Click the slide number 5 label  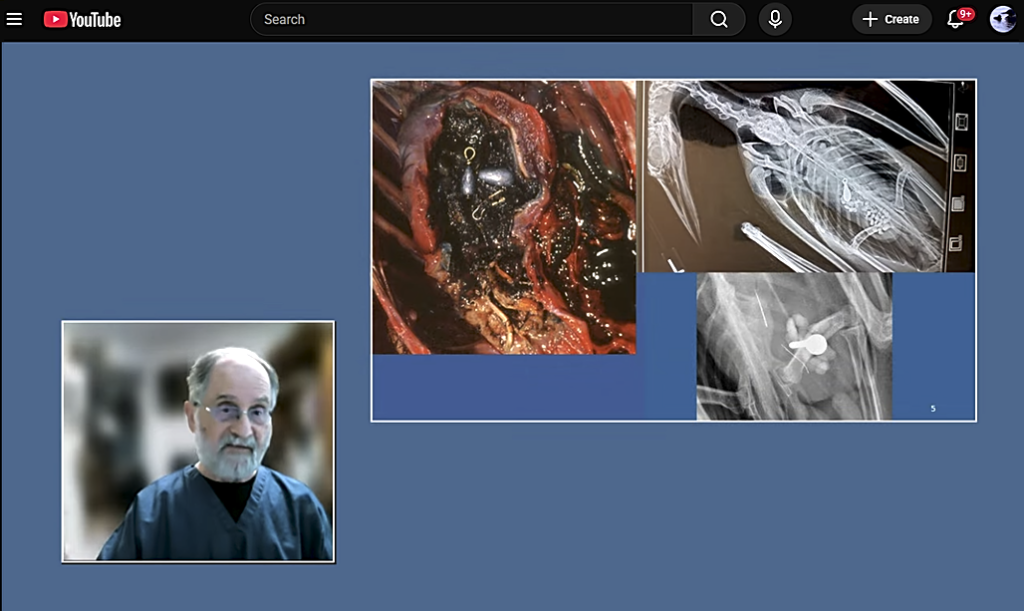pyautogui.click(x=933, y=409)
